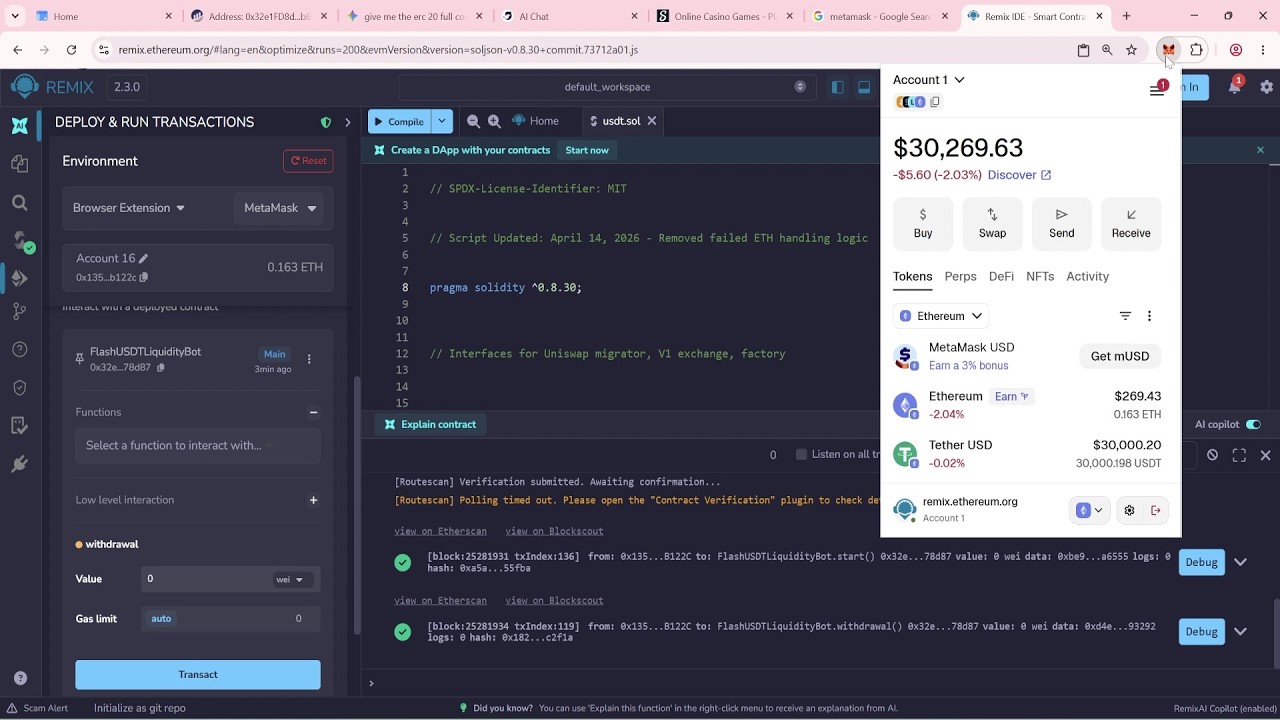Image resolution: width=1280 pixels, height=720 pixels.
Task: Click the Gas limit input field
Action: 231,619
